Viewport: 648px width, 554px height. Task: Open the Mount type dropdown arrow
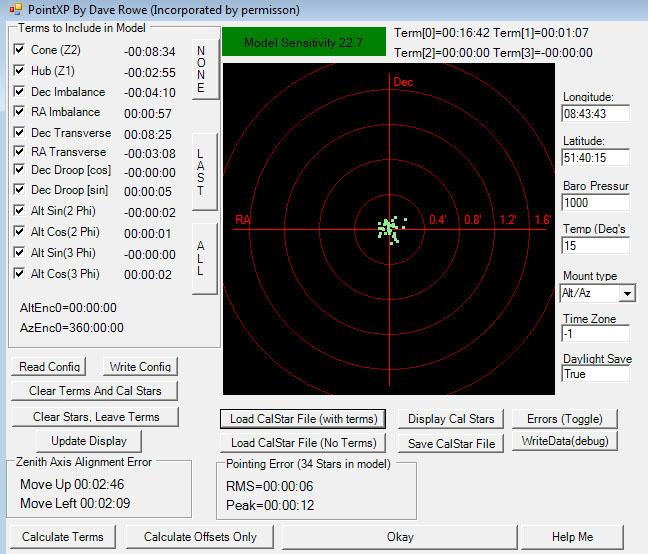[x=627, y=293]
